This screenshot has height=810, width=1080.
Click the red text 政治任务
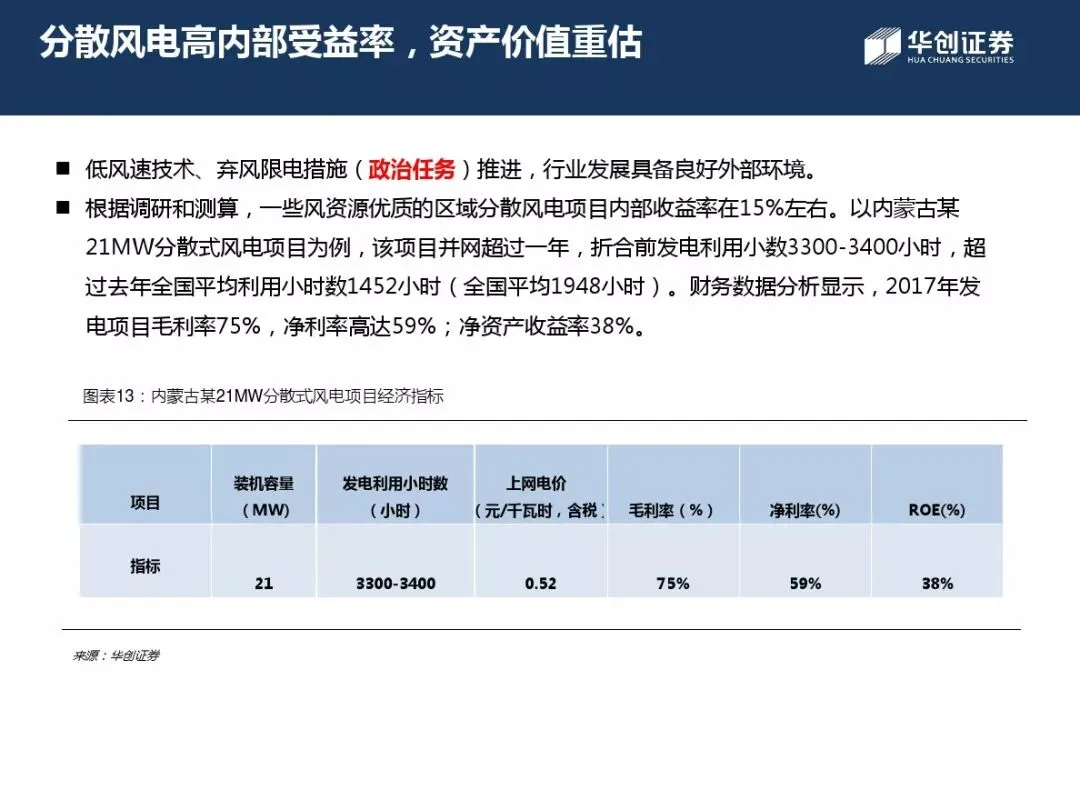click(412, 169)
